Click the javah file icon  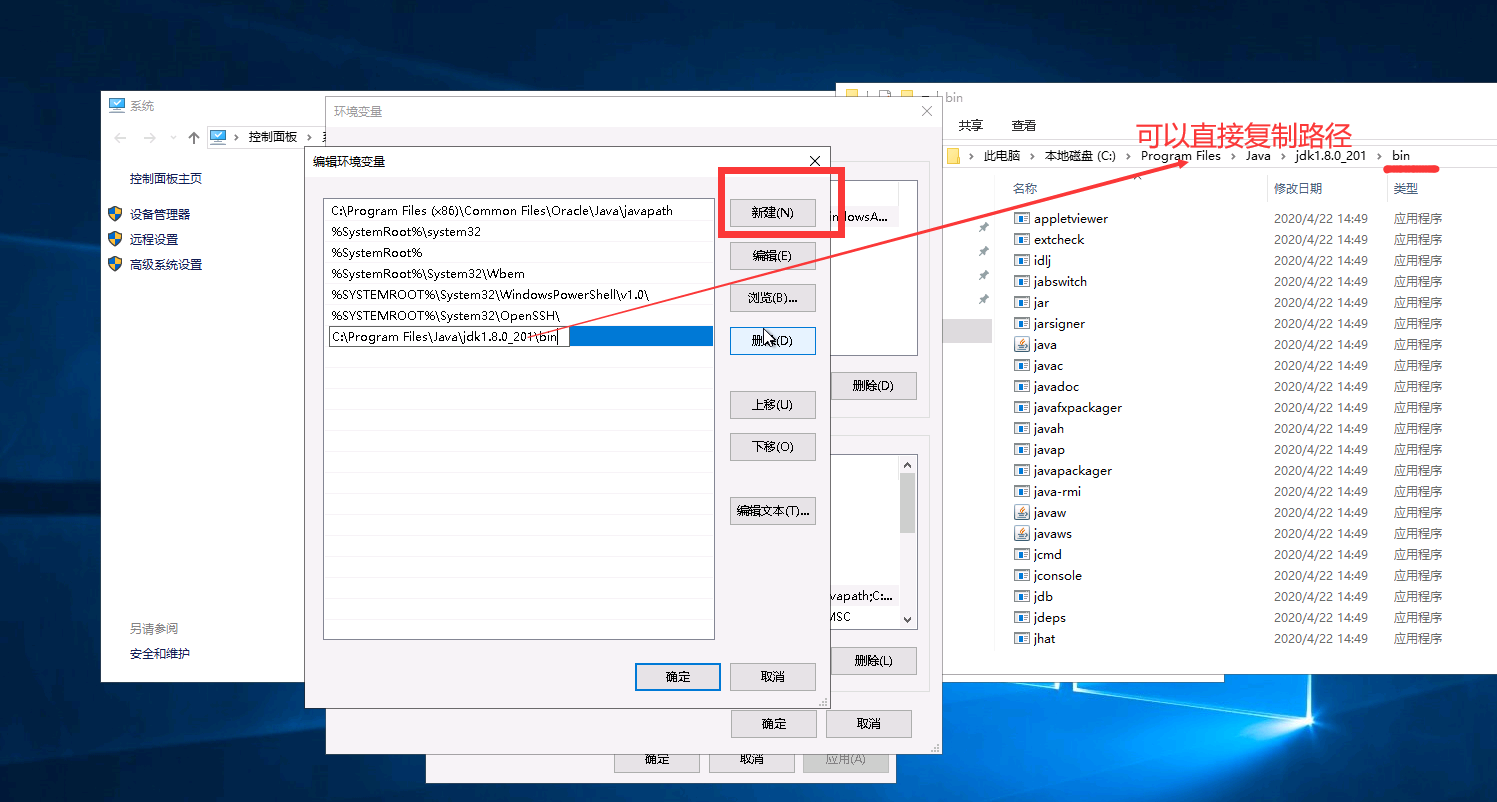coord(1022,428)
